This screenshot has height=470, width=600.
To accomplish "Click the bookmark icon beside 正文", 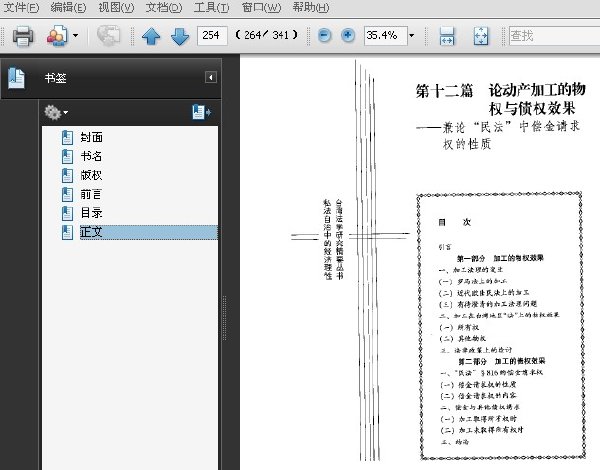I will pos(67,232).
